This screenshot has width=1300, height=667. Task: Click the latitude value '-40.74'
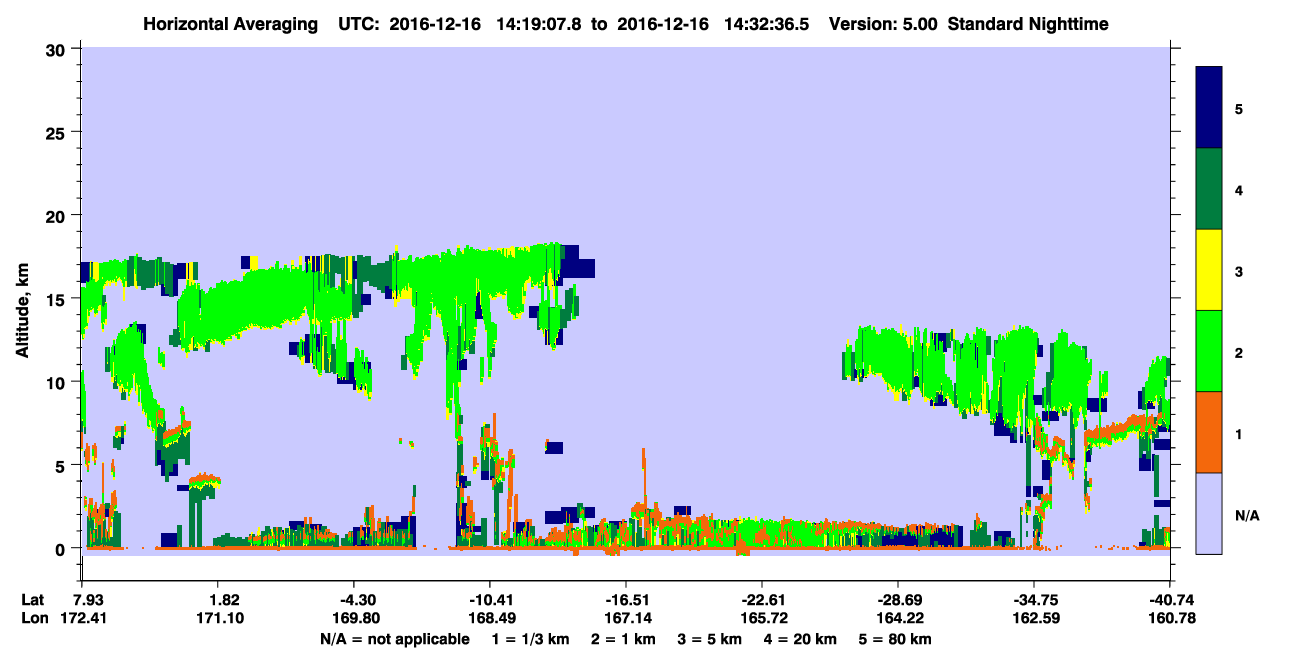[1171, 600]
